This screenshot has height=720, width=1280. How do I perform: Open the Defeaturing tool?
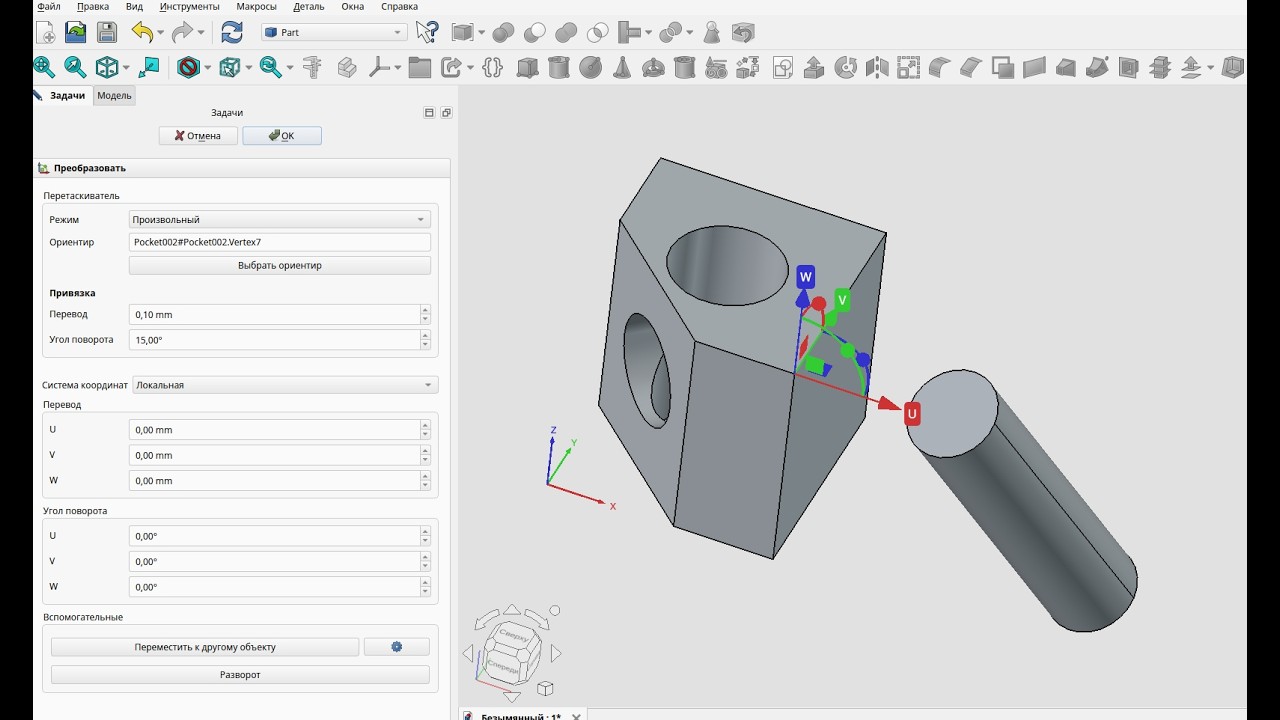(x=743, y=32)
